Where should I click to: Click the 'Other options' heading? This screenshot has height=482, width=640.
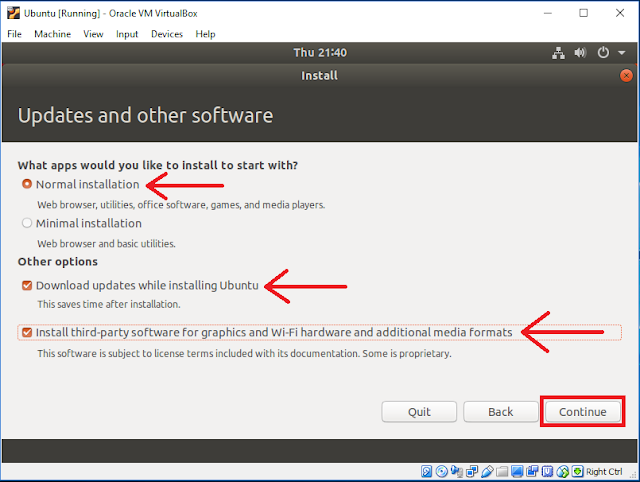tap(58, 262)
